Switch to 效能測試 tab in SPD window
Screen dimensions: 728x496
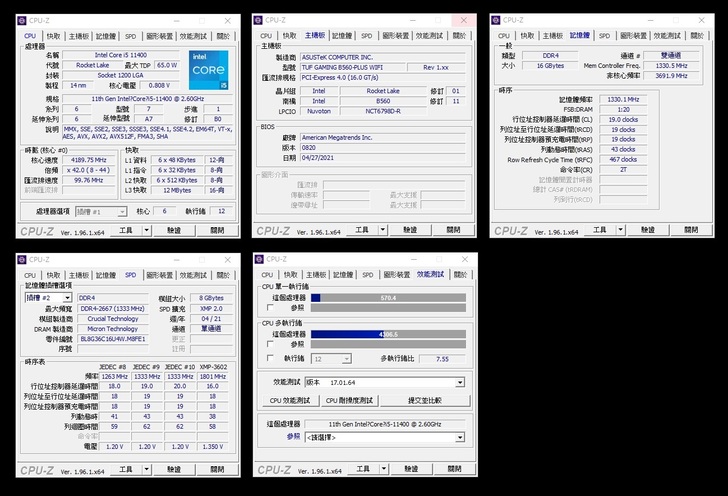[x=193, y=275]
